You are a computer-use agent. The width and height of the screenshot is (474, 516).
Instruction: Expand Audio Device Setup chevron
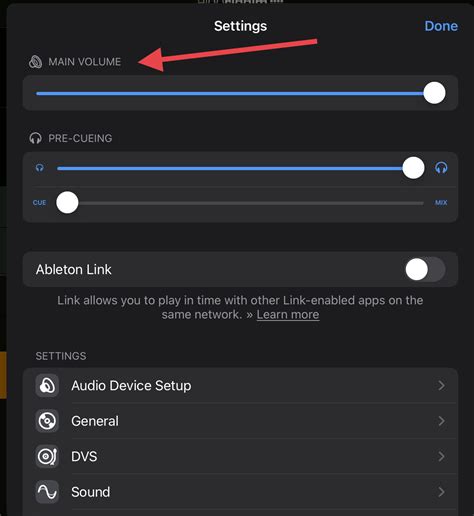pos(441,386)
